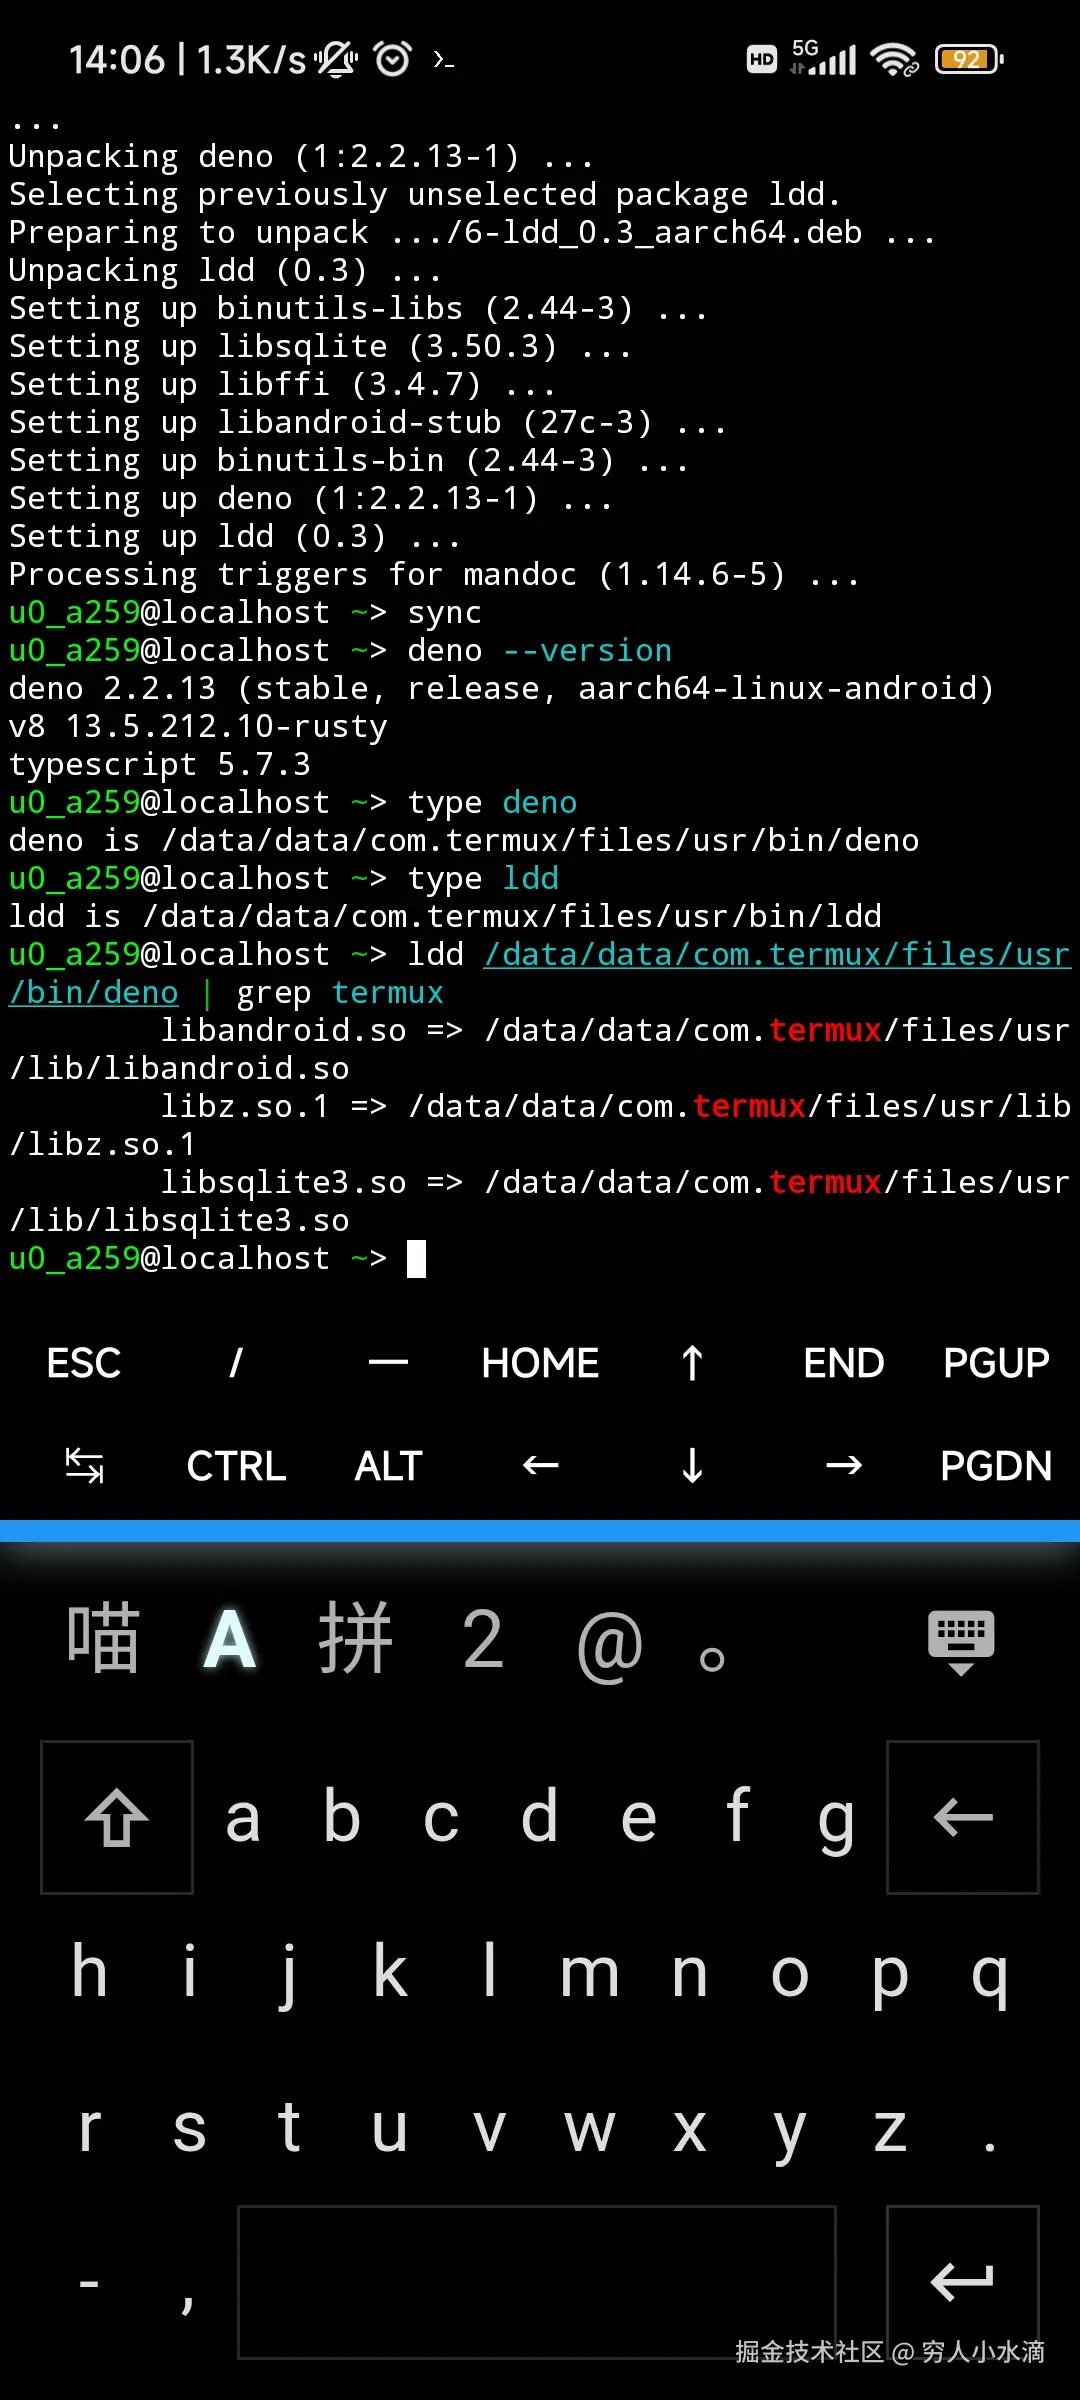The image size is (1080, 2400).
Task: Tap the PGUP extra key
Action: coord(996,1363)
